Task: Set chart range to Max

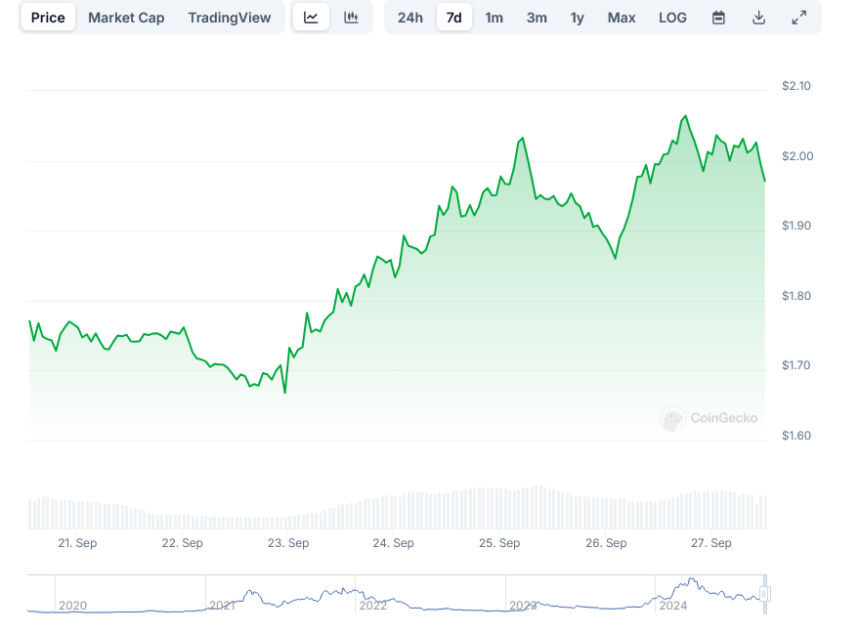Action: click(x=621, y=17)
